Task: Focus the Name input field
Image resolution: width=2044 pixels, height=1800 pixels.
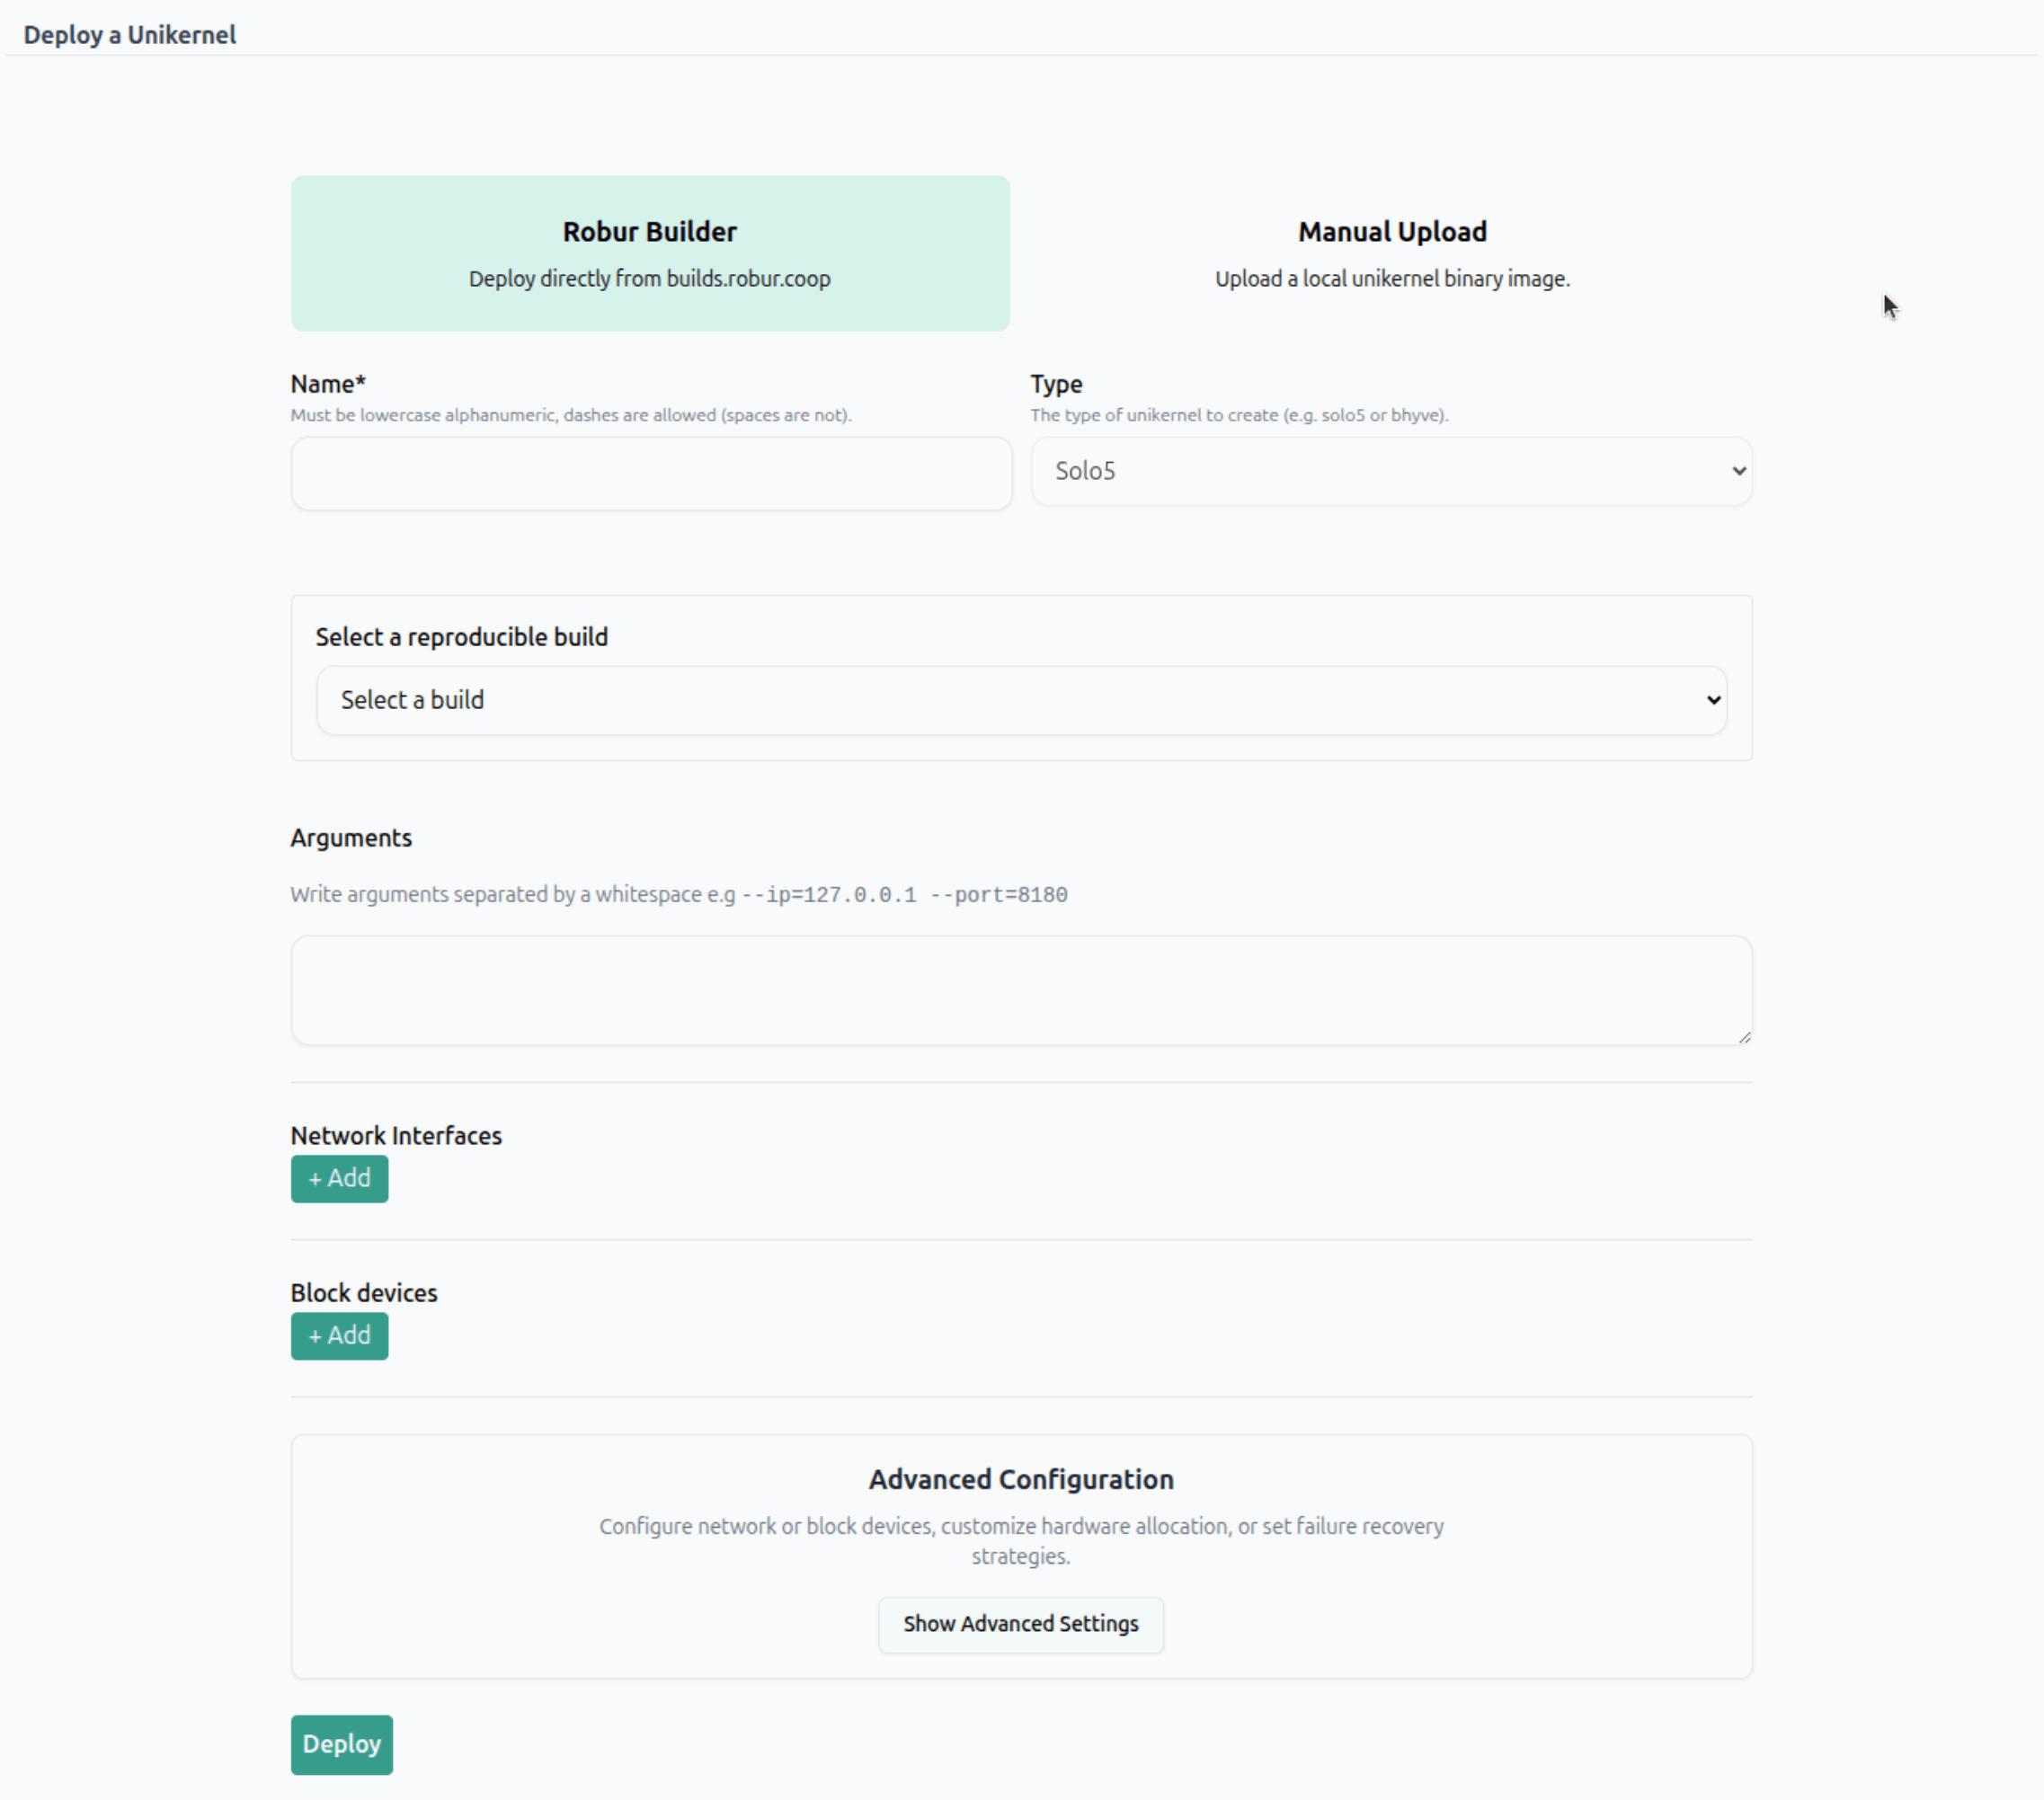Action: click(652, 473)
